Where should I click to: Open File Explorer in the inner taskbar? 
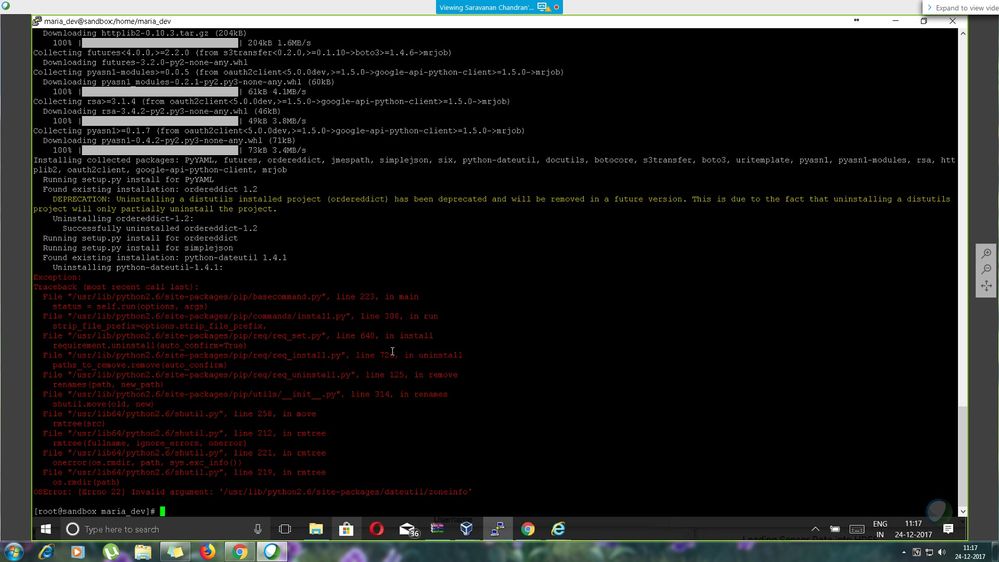(316, 529)
